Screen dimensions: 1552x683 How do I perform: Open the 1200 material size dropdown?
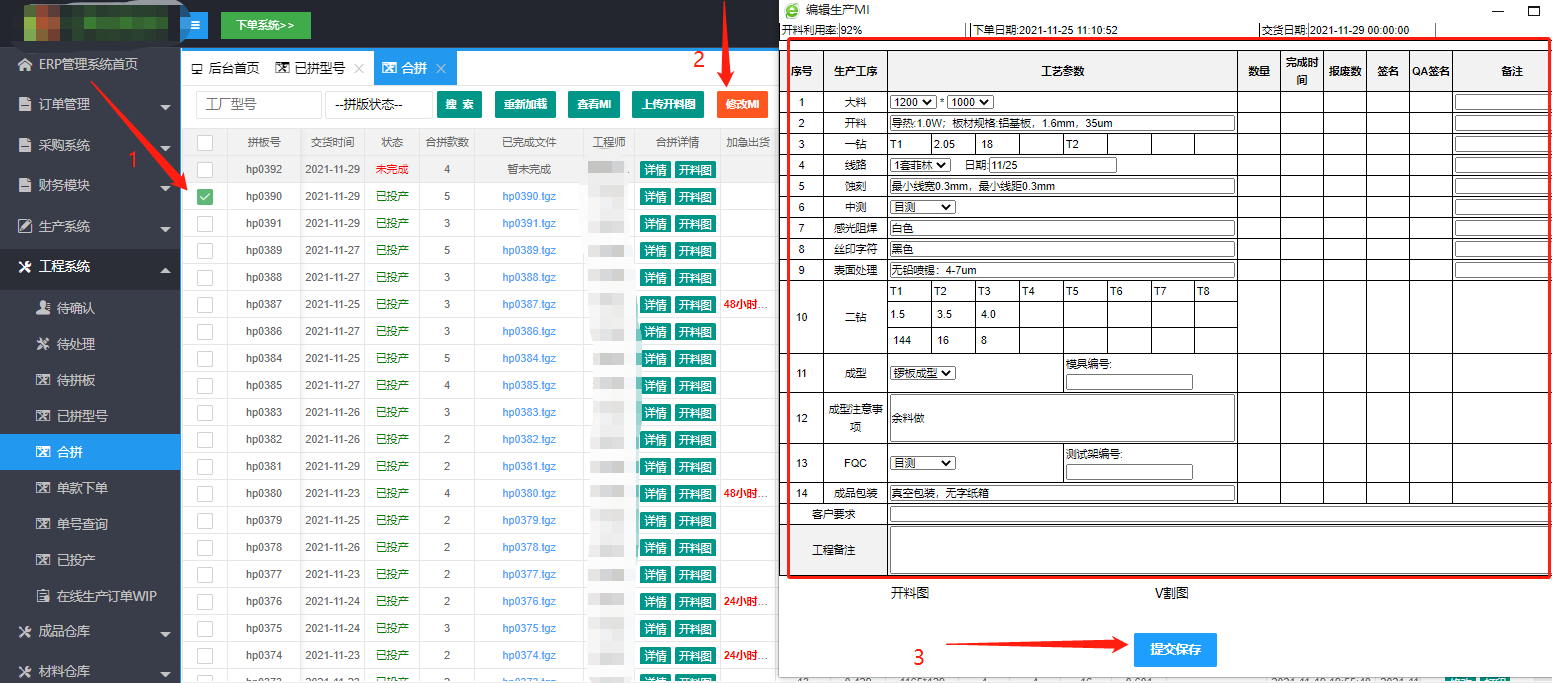913,102
